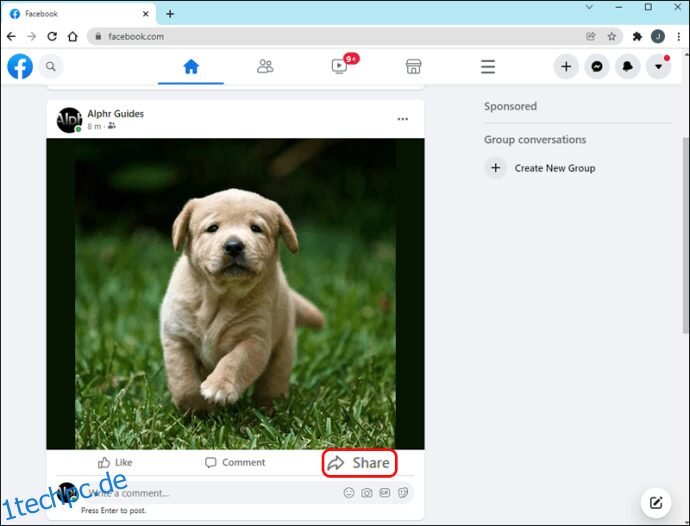This screenshot has width=690, height=526.
Task: Close the Facebook browser tab
Action: coord(146,14)
